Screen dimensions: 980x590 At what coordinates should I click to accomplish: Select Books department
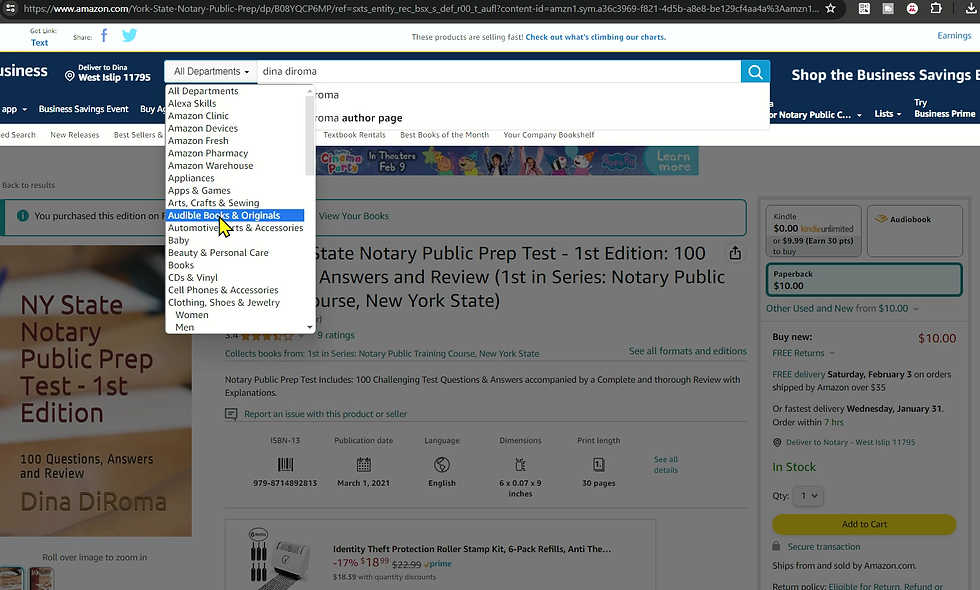tap(181, 265)
